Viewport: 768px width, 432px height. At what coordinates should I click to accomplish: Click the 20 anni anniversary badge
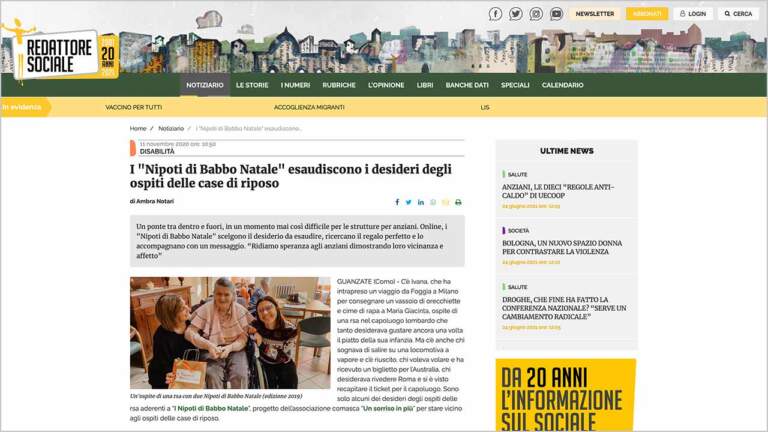108,55
